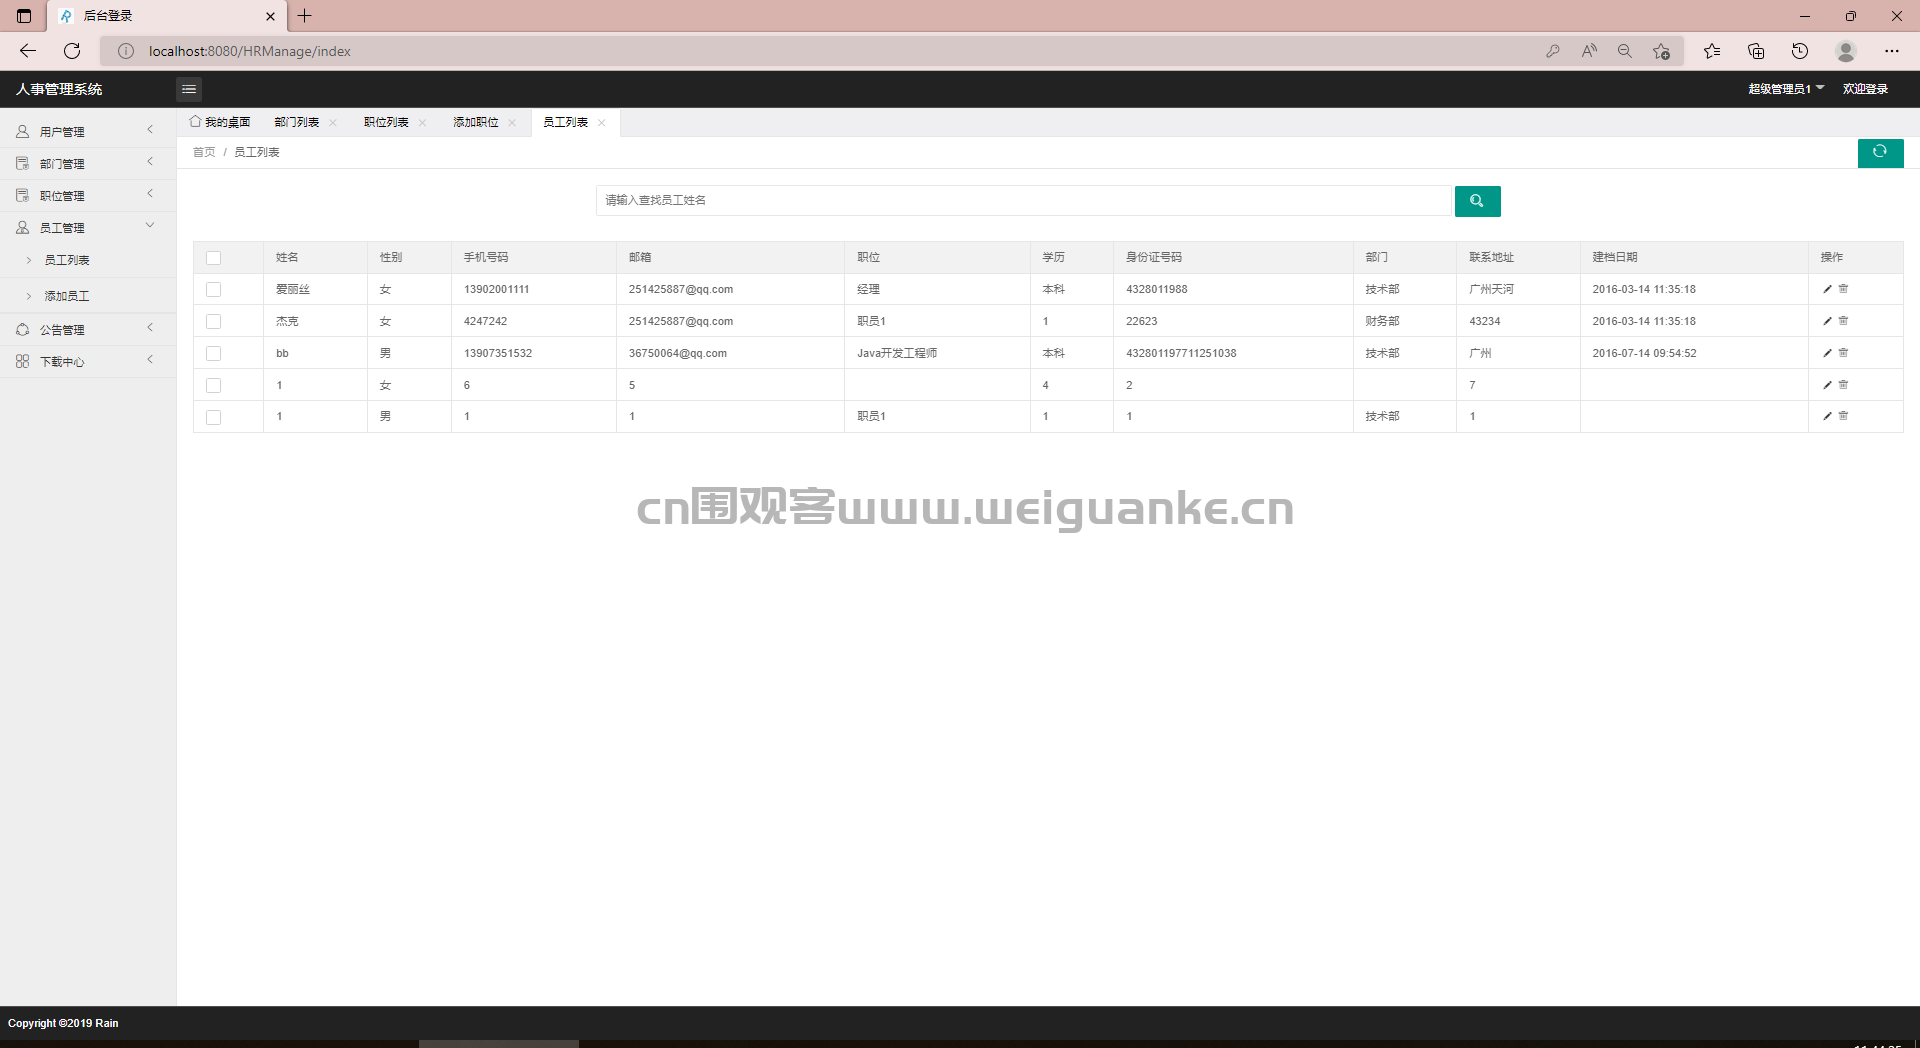The width and height of the screenshot is (1920, 1048).
Task: Check the 爱丽丝 row checkbox
Action: (213, 289)
